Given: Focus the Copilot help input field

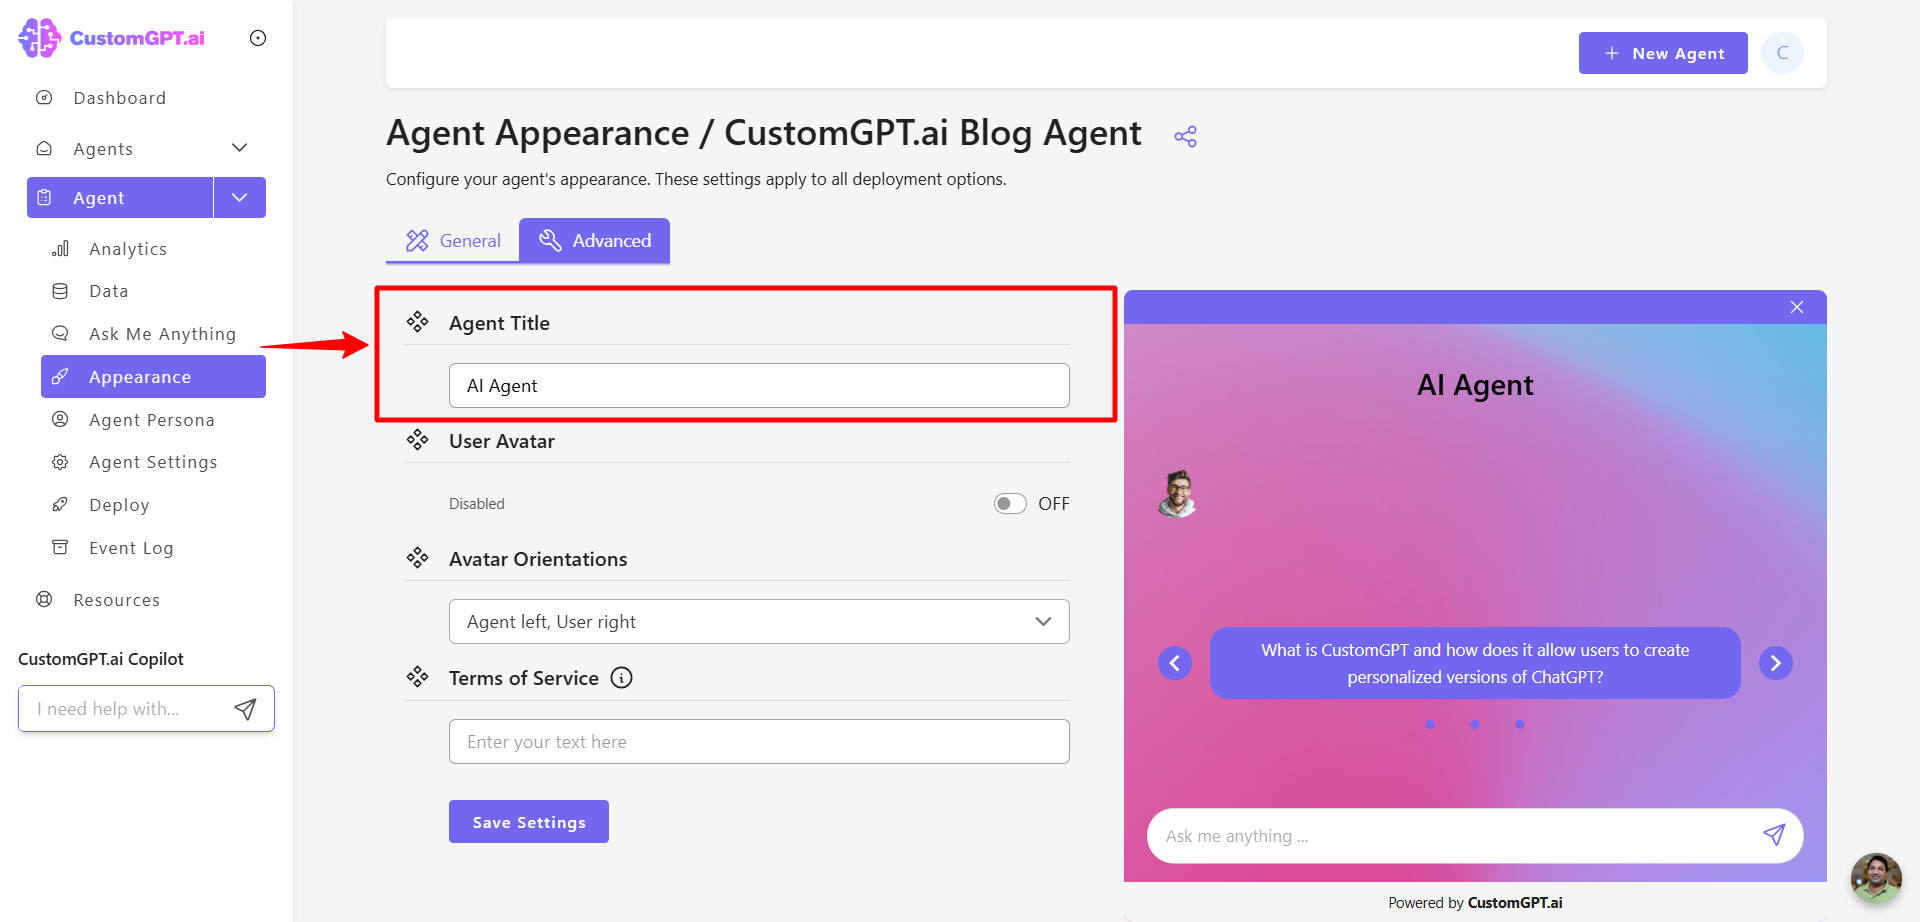Looking at the screenshot, I should click(x=125, y=709).
